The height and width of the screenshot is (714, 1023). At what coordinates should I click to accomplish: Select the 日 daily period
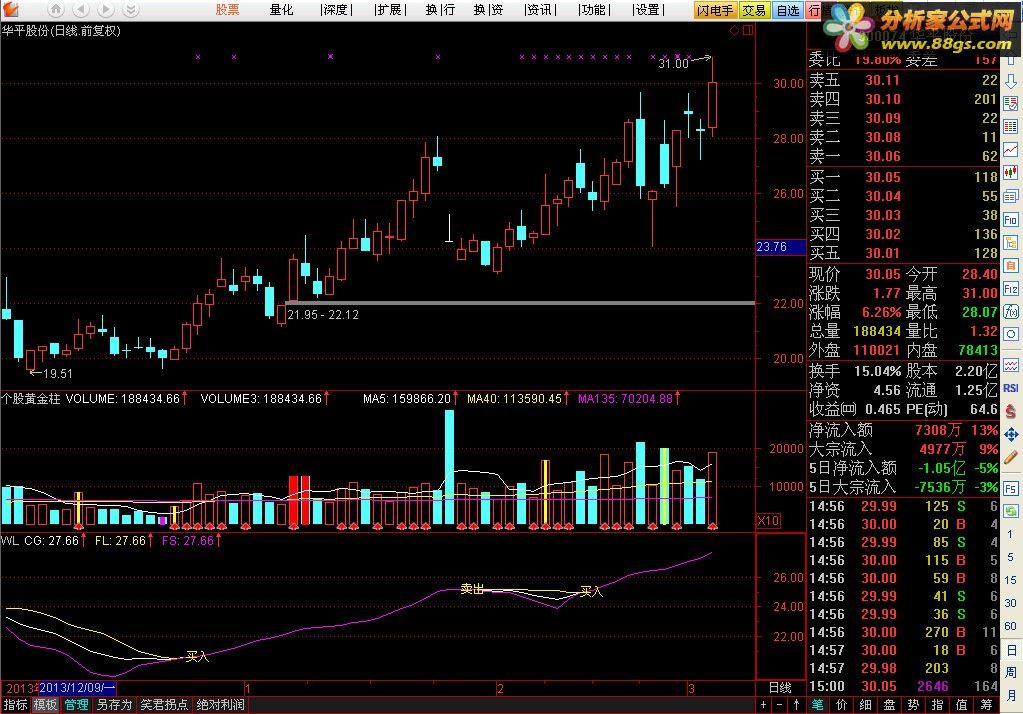(1010, 650)
